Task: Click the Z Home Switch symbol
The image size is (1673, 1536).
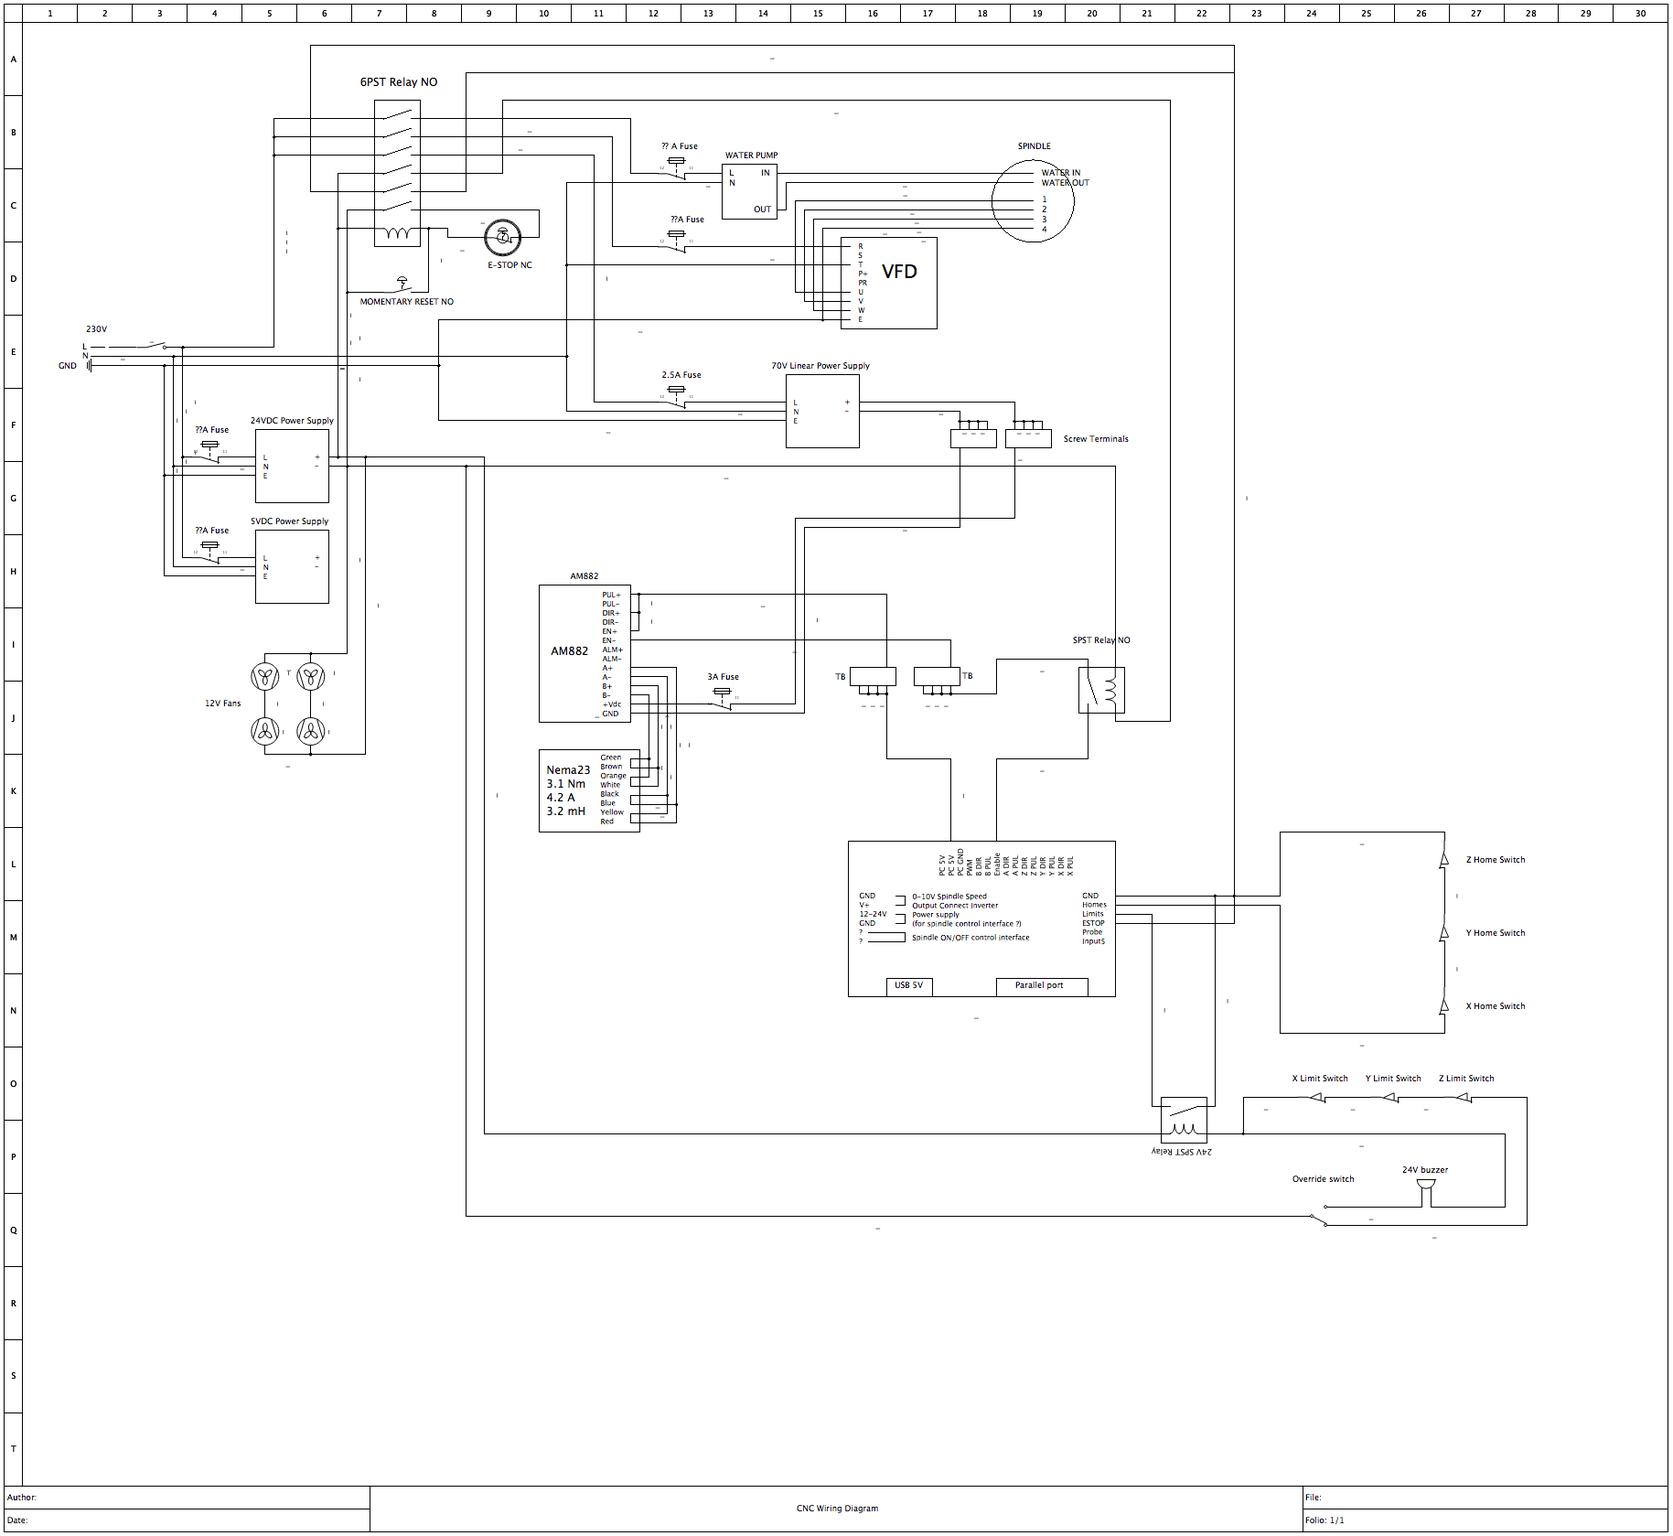Action: [1443, 860]
